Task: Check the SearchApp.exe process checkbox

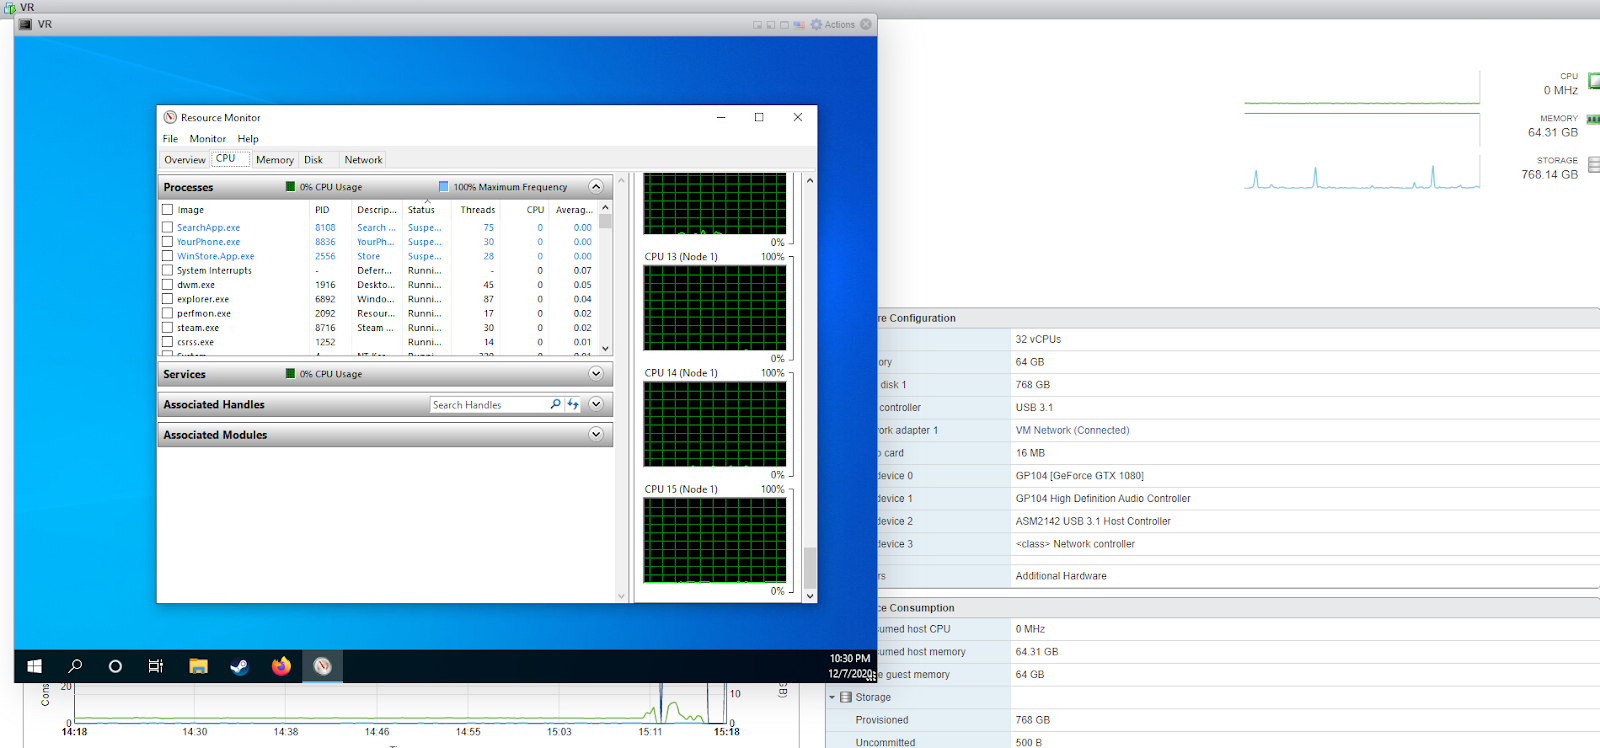Action: pos(168,228)
